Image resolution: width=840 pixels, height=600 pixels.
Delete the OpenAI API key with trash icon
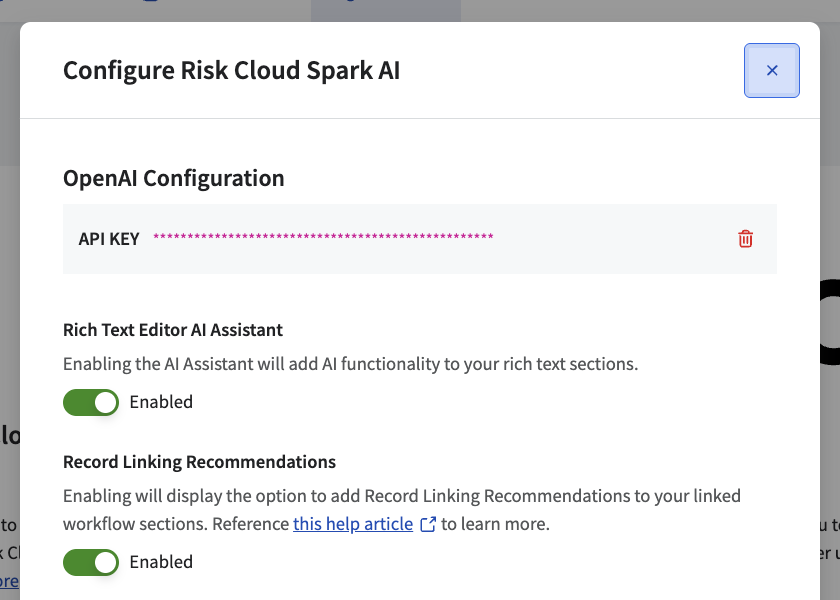pyautogui.click(x=745, y=239)
